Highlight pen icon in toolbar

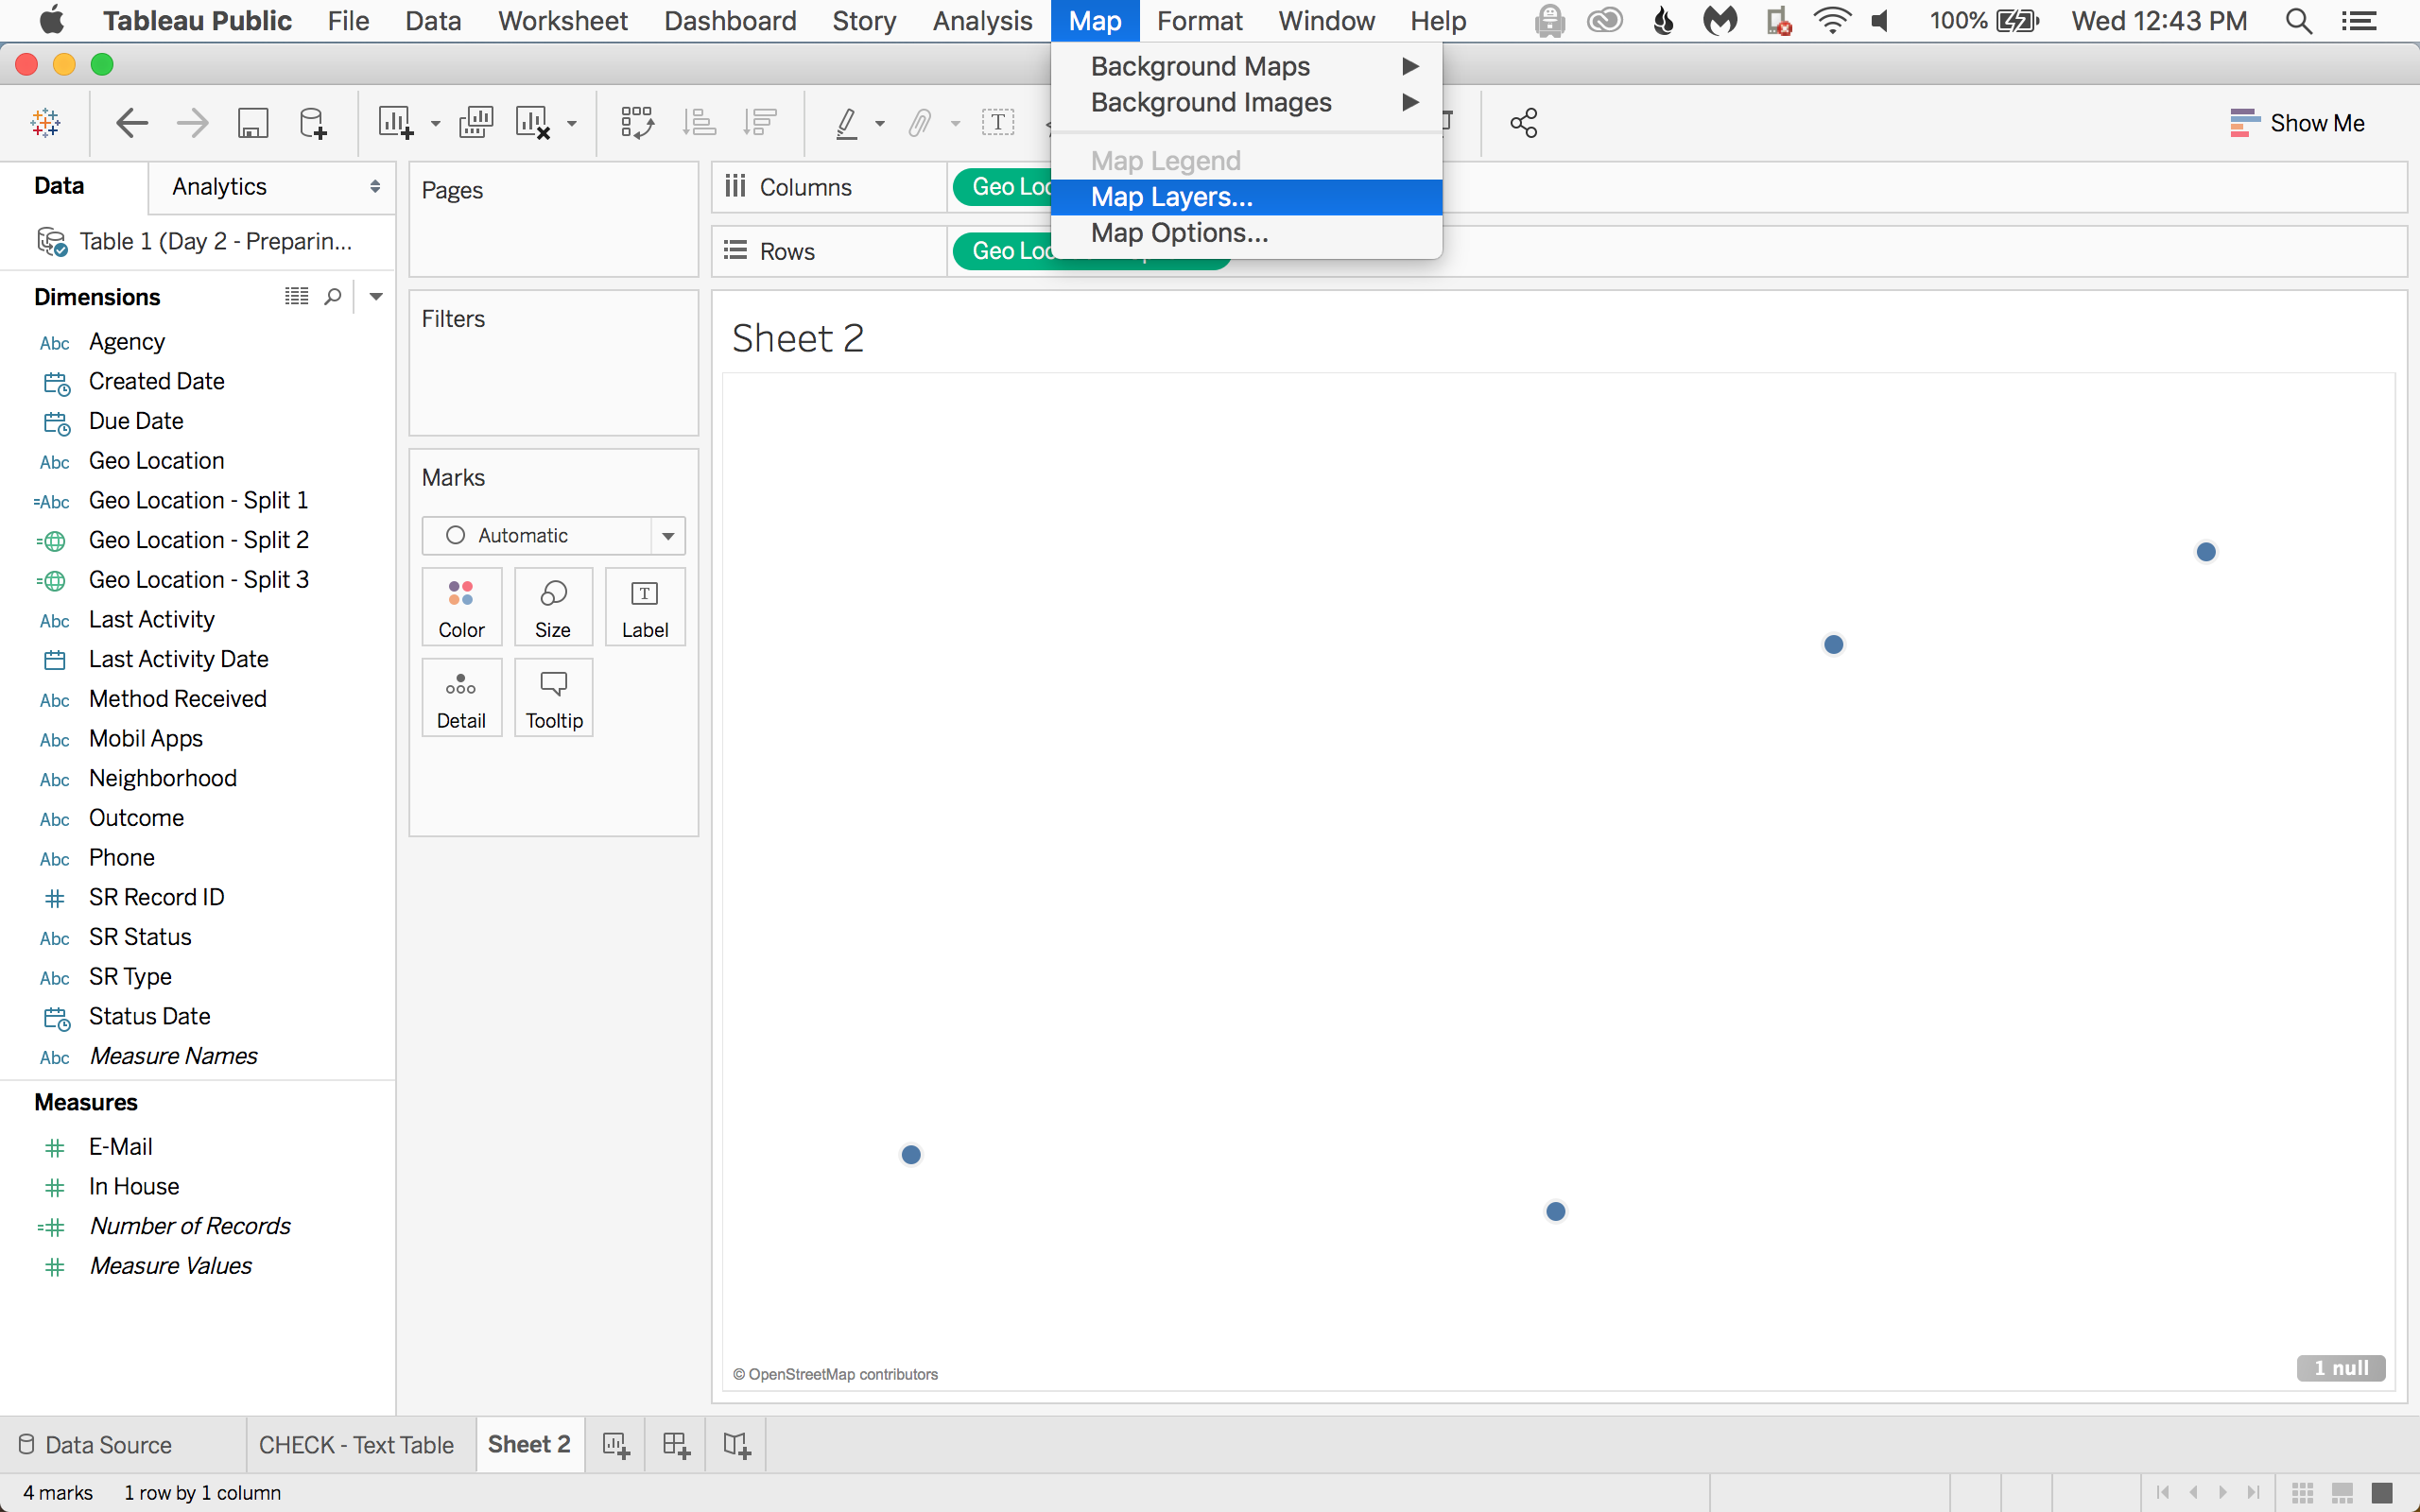tap(846, 123)
